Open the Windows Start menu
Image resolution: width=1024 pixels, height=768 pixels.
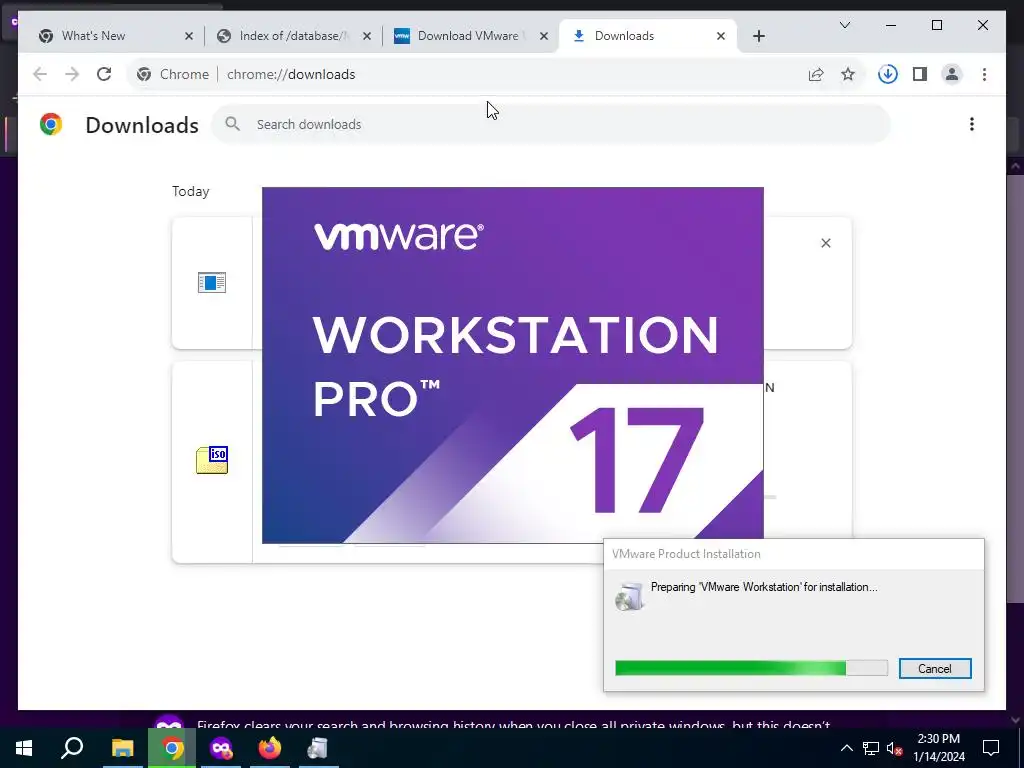pos(24,748)
